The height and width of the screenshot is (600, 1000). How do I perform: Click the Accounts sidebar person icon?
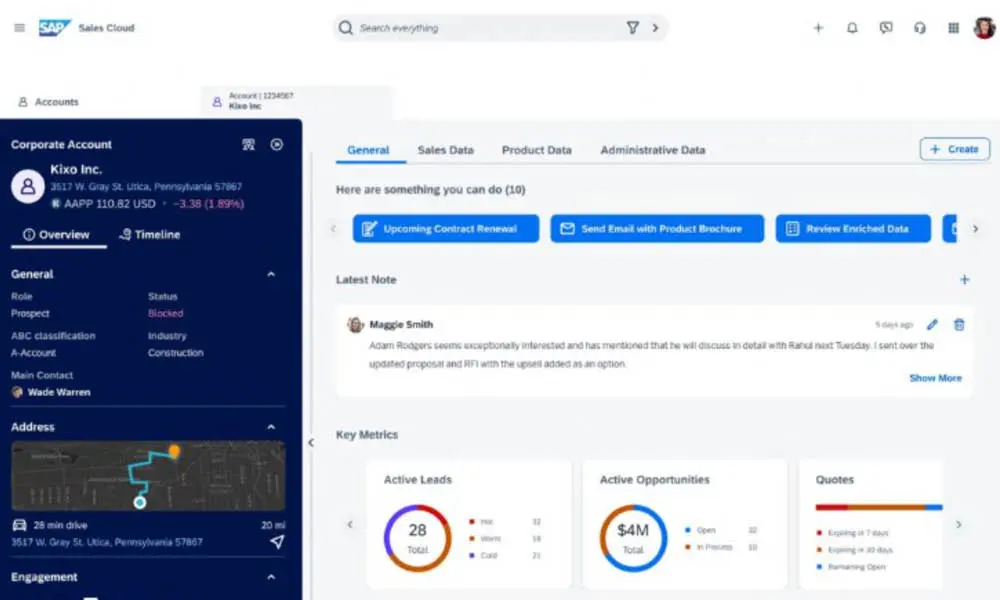point(22,101)
